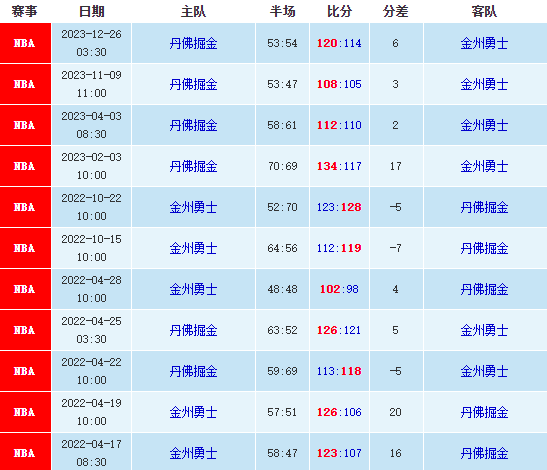Open 丹佛掘金 home team in 2023-04-03 row

pos(193,125)
